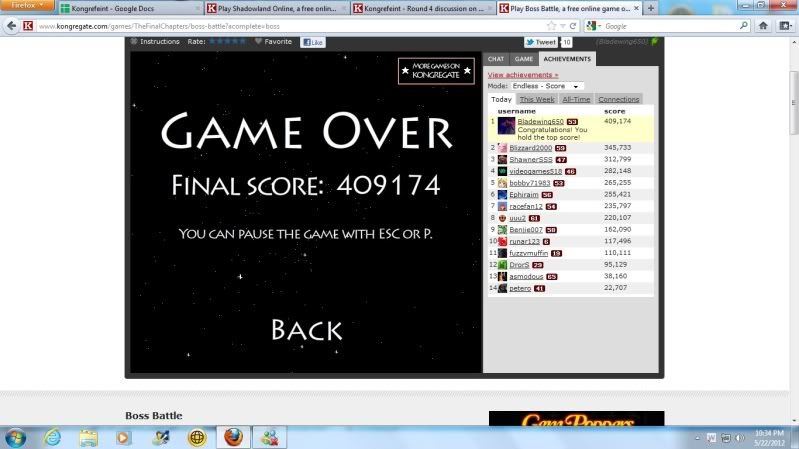Show hidden system tray icons arrow
This screenshot has height=449, width=799.
coord(697,438)
